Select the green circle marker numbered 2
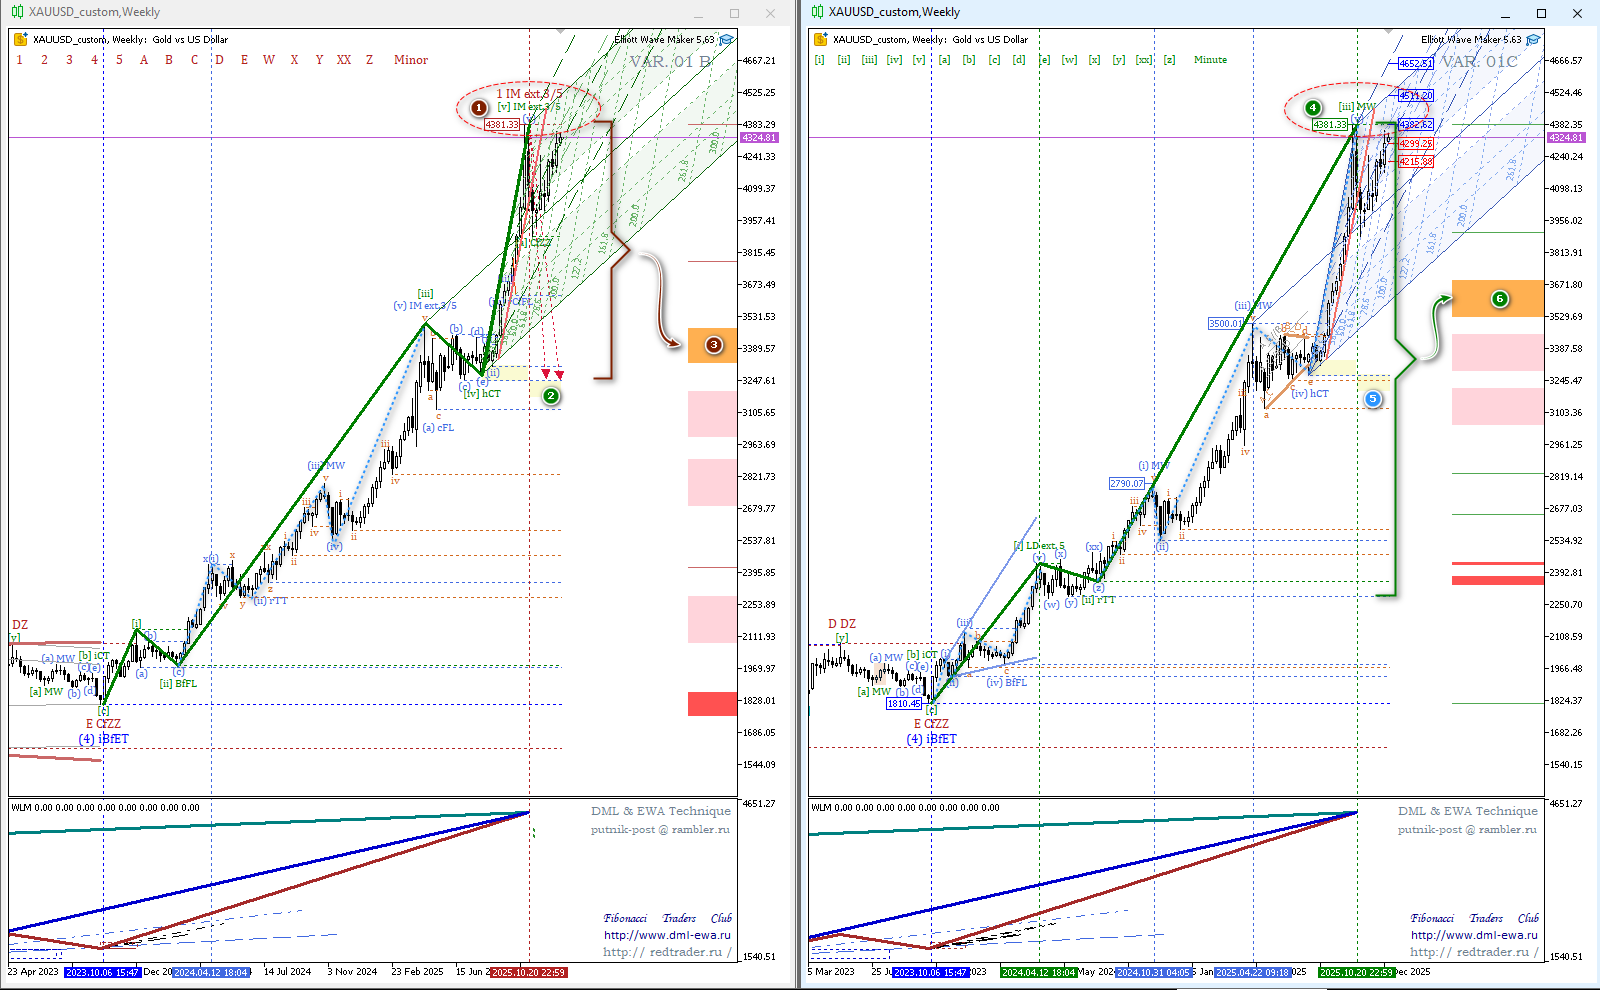The height and width of the screenshot is (990, 1600). [x=551, y=396]
